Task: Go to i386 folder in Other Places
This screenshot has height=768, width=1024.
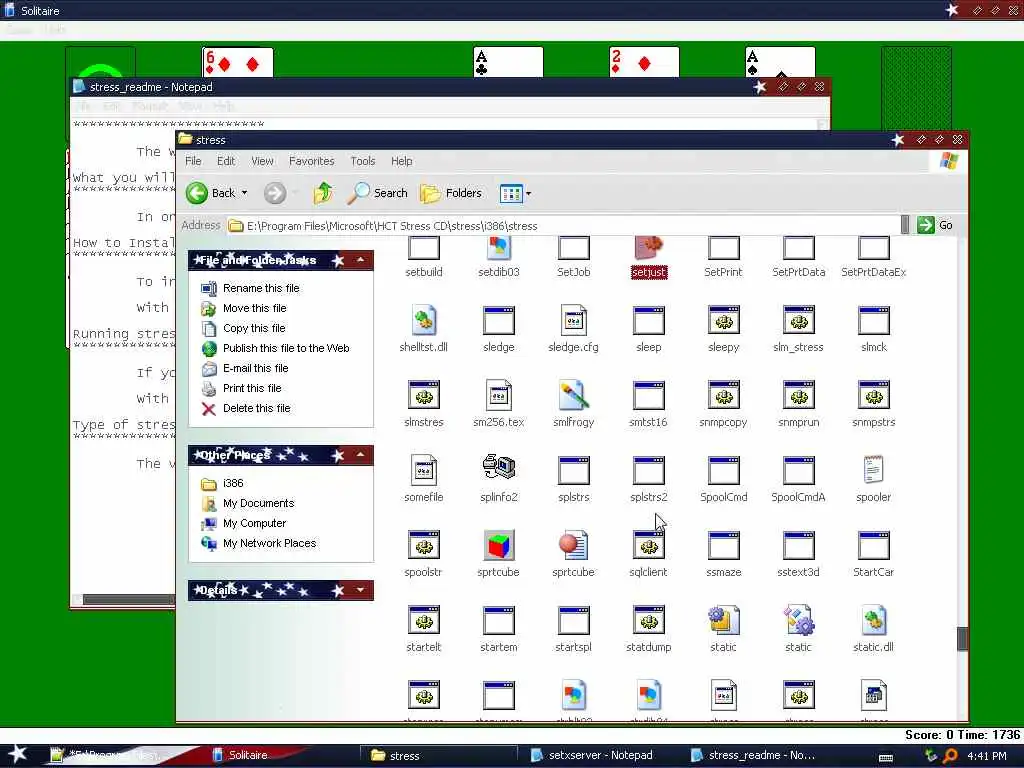Action: [x=233, y=483]
